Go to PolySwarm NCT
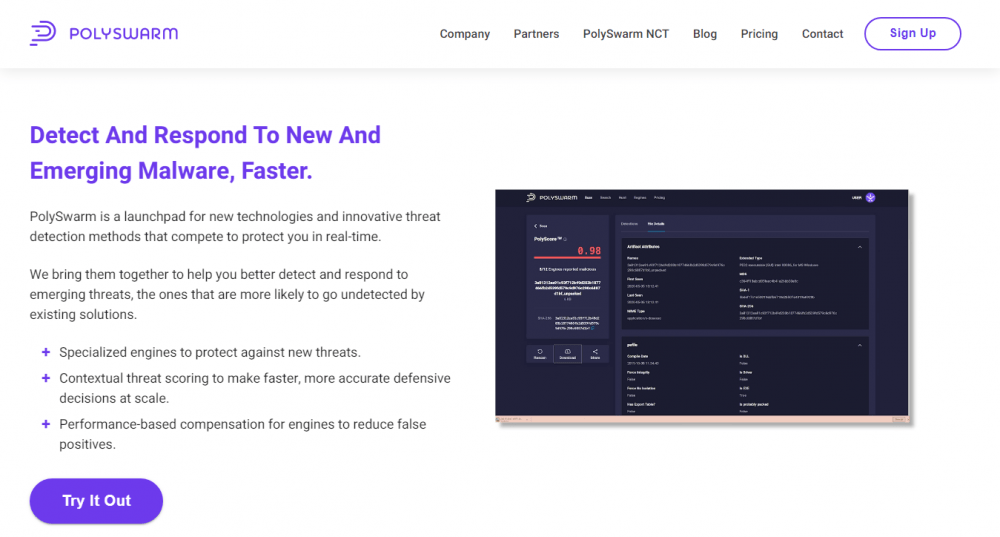The image size is (1000, 537). (x=626, y=34)
